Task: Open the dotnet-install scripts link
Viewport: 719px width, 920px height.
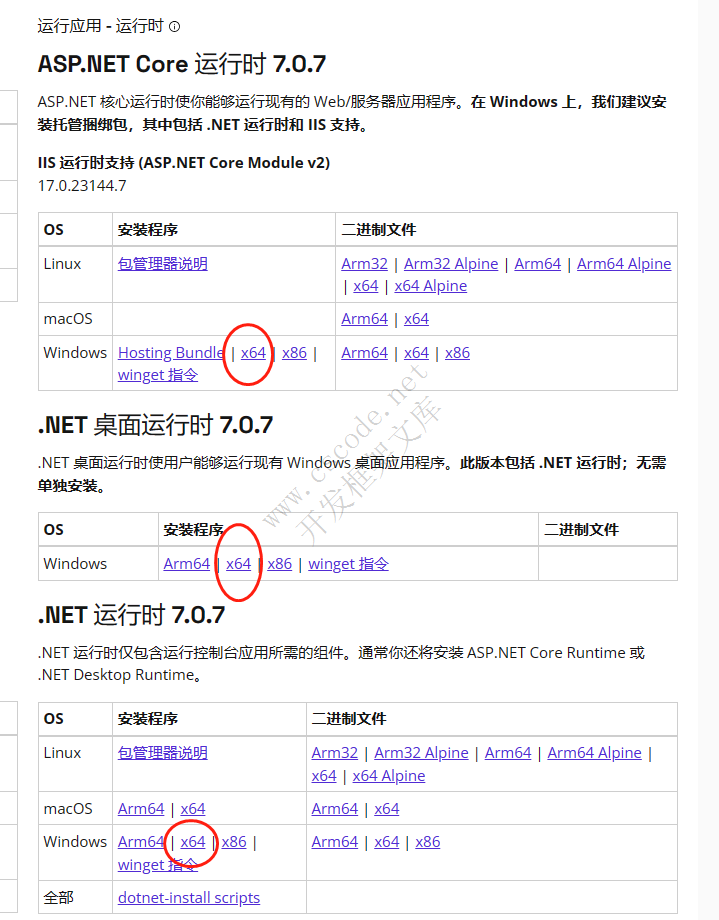Action: [x=189, y=898]
